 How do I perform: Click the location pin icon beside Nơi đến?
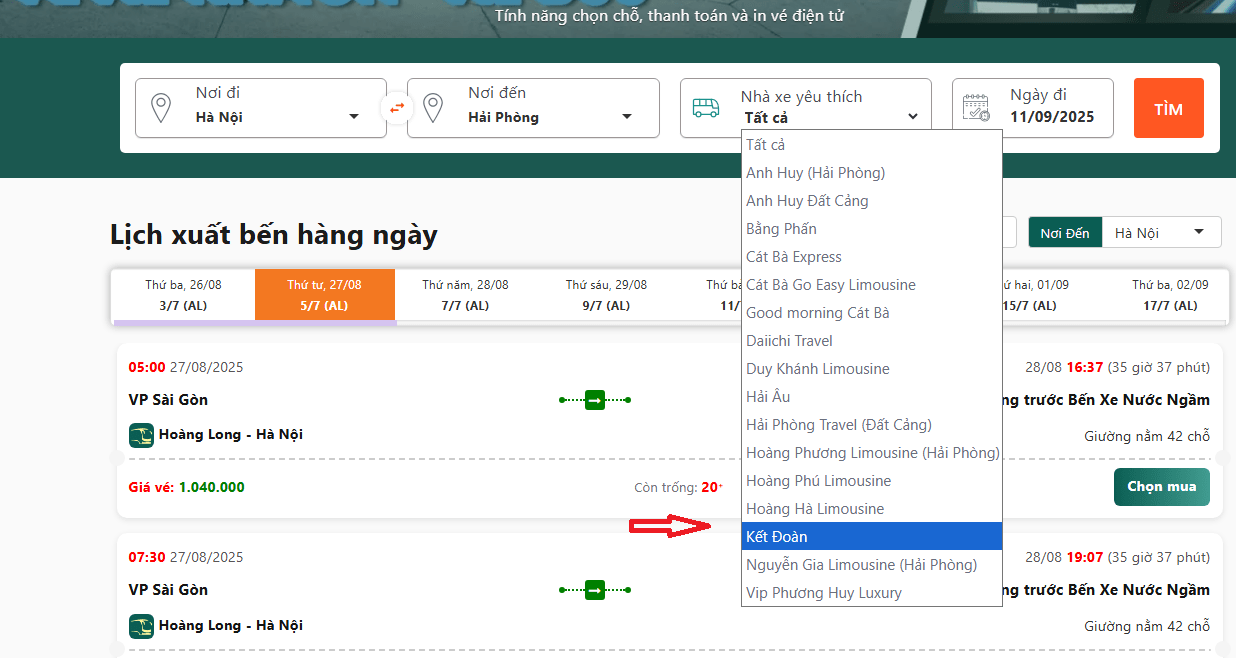click(433, 108)
